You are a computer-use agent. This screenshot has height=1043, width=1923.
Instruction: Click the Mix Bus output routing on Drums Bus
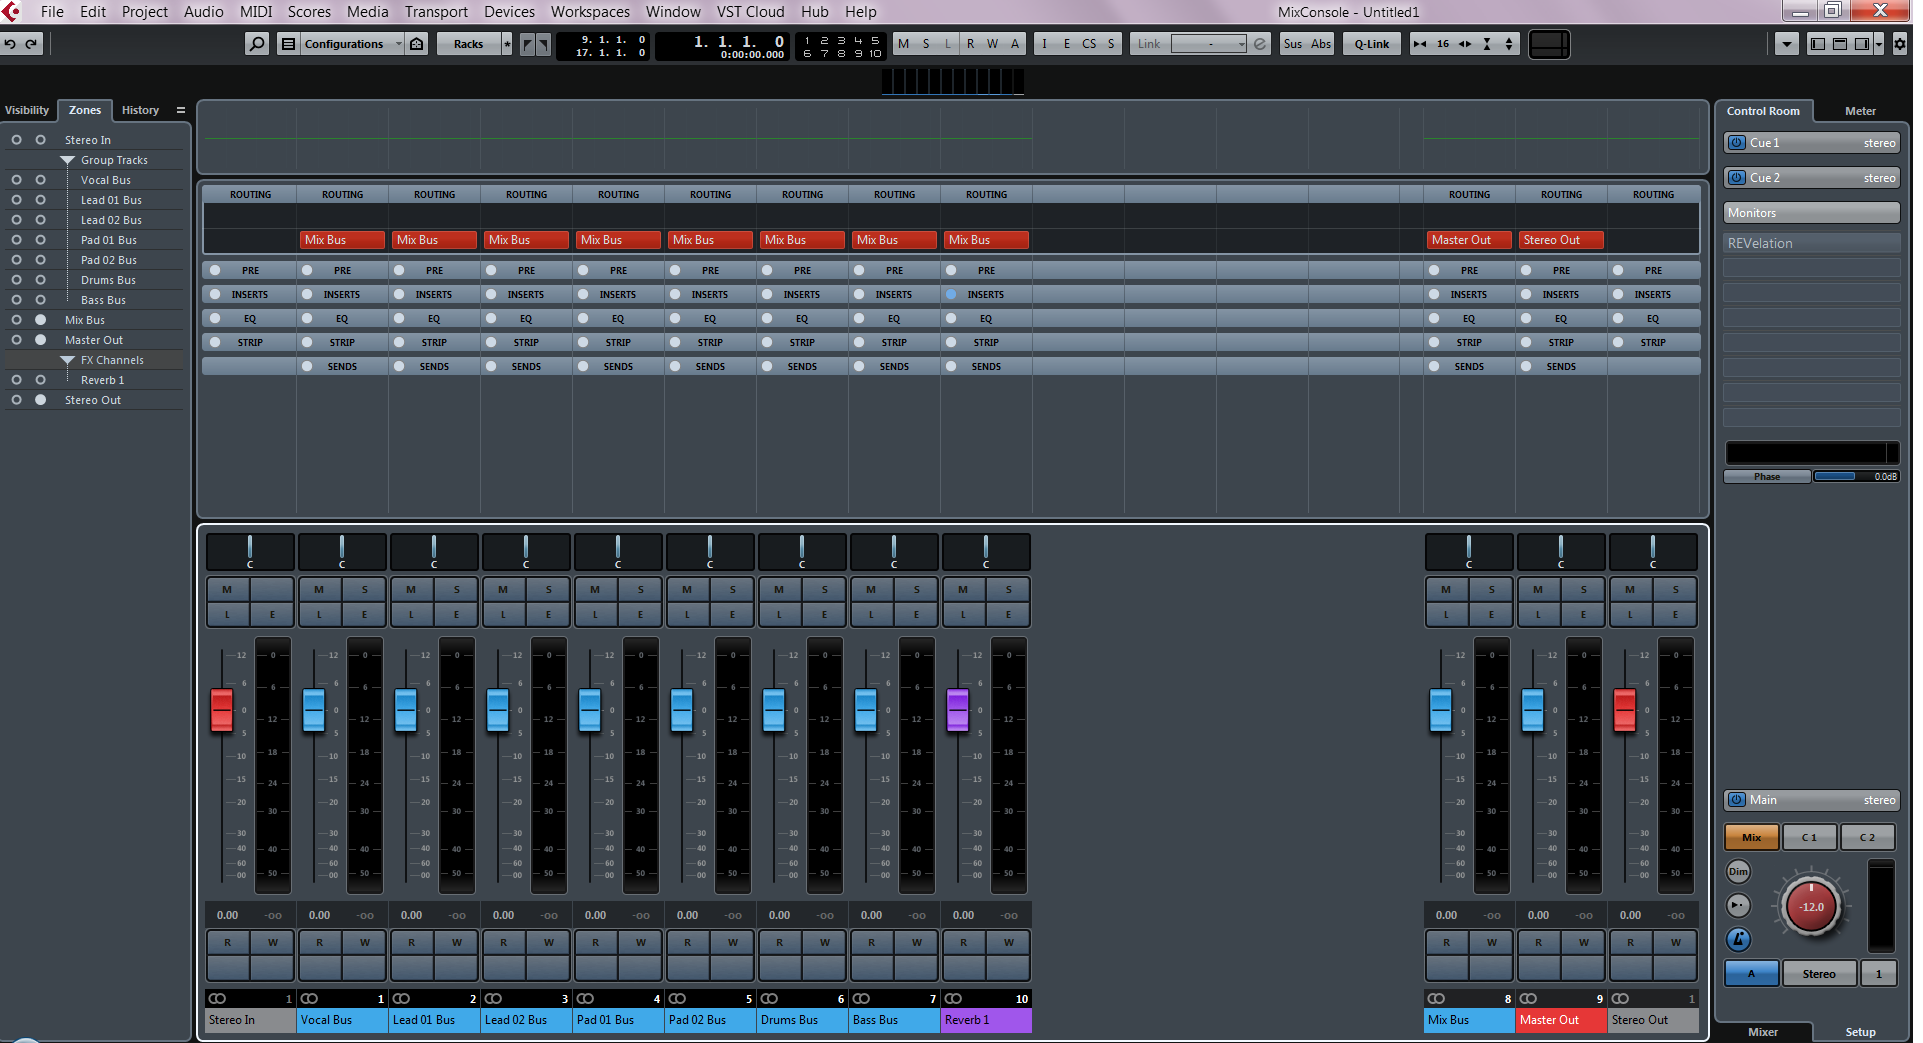click(x=802, y=240)
